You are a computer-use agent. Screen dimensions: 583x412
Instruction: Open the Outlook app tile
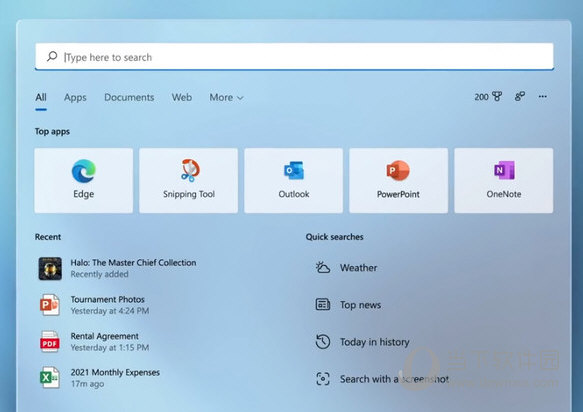[293, 180]
